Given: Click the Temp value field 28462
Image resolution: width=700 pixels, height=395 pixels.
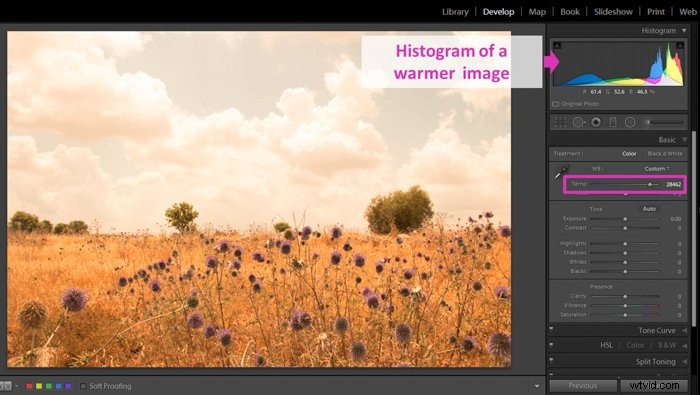Looking at the screenshot, I should click(673, 184).
